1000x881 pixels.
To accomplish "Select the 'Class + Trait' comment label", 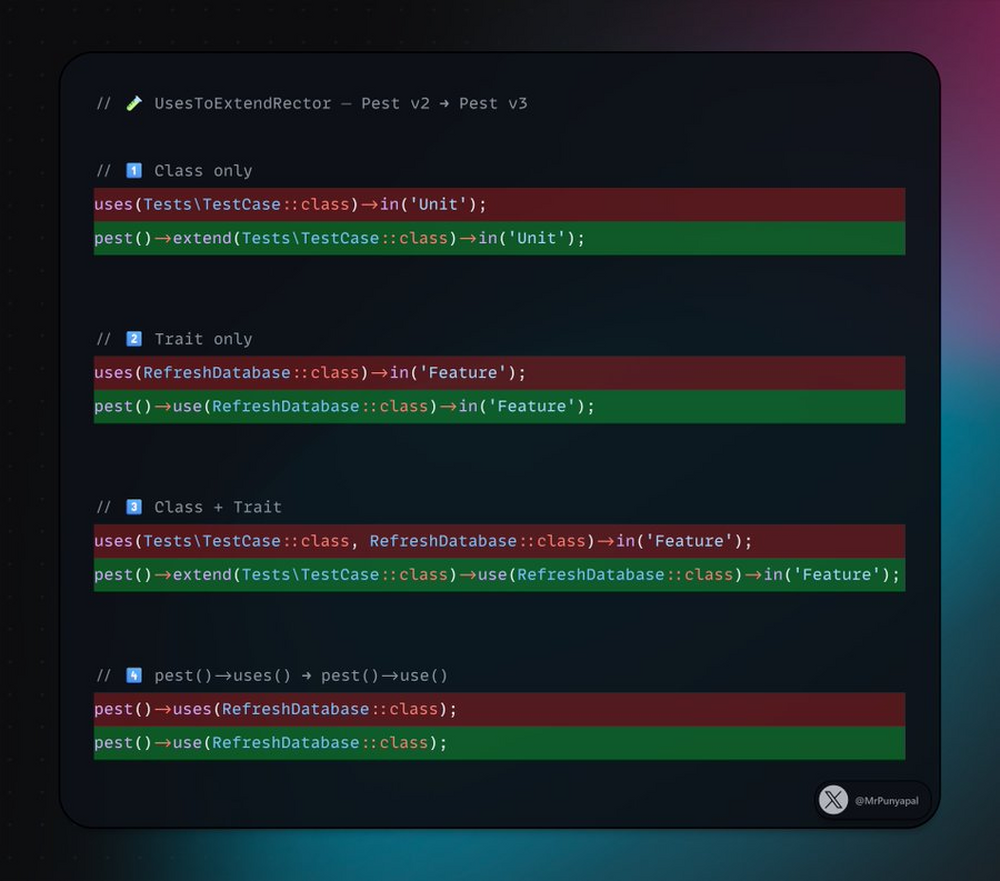I will pos(218,507).
